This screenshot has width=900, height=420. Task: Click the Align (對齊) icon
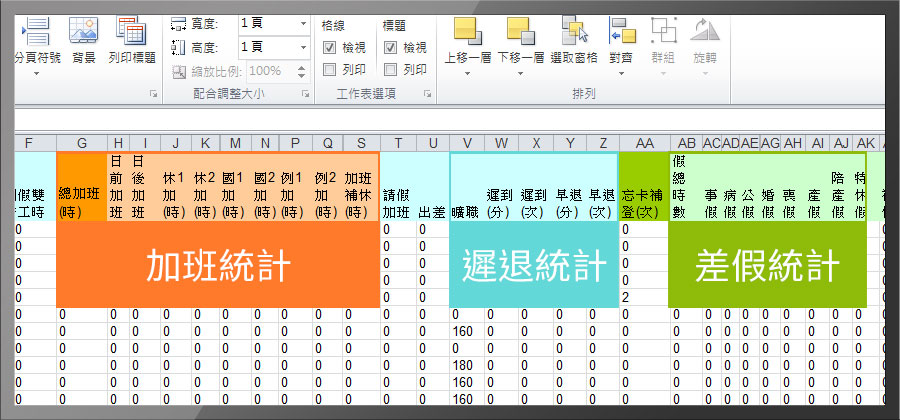pyautogui.click(x=621, y=34)
